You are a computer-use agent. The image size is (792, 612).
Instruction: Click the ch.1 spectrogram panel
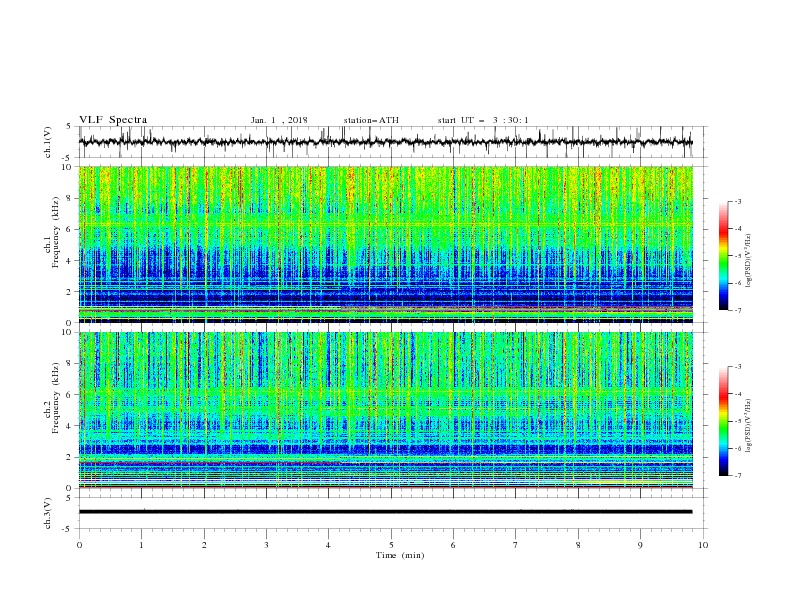tap(385, 244)
